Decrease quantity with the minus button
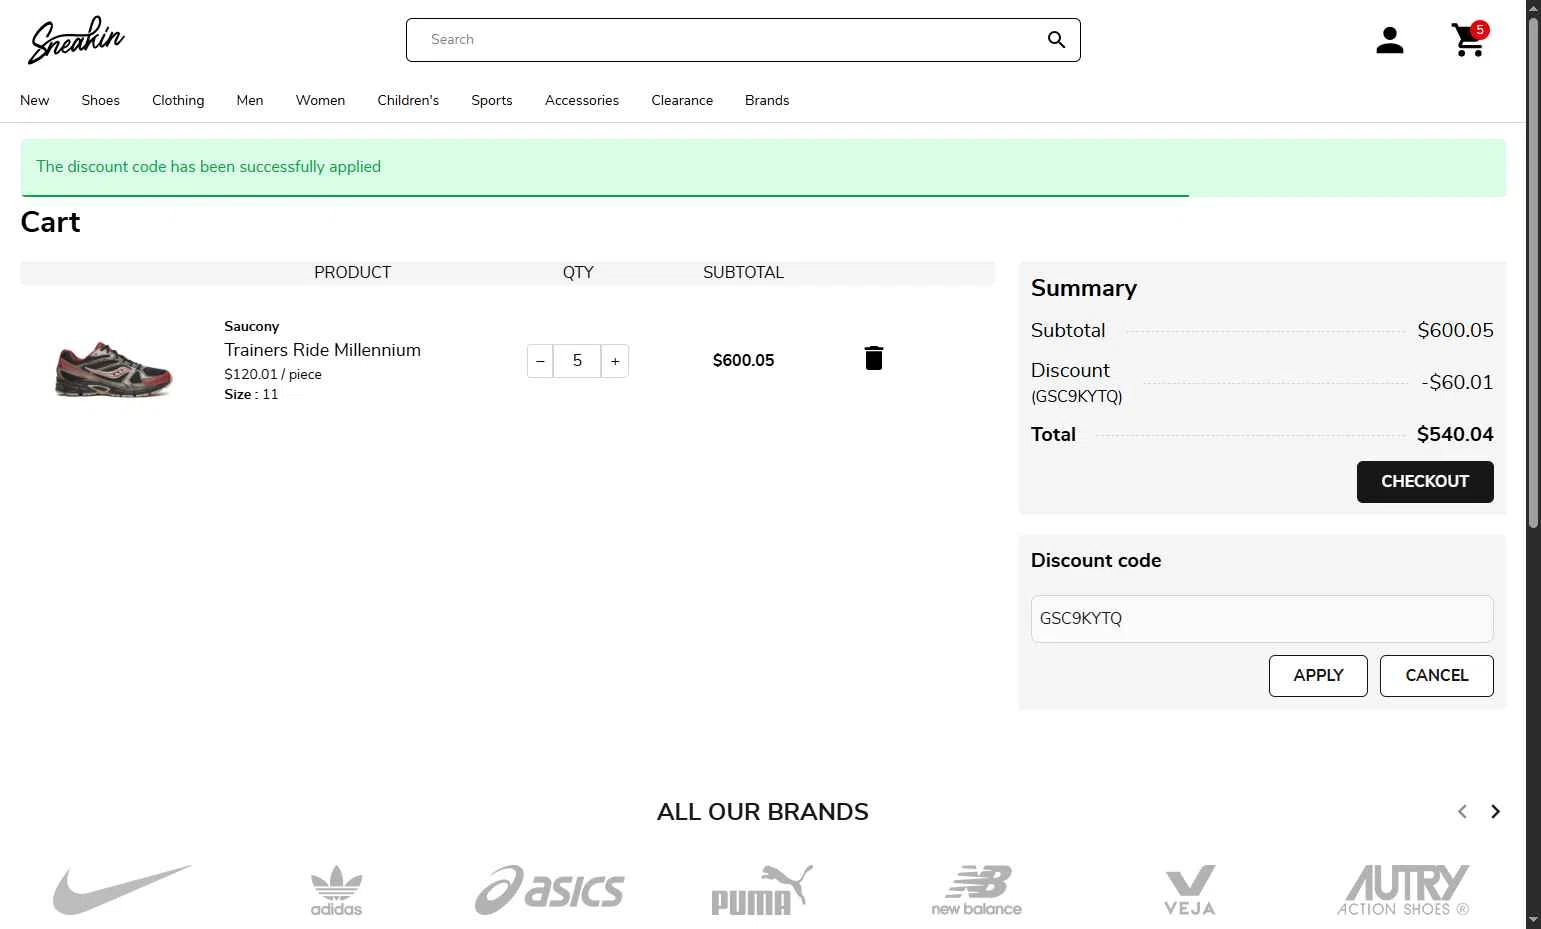 point(540,361)
